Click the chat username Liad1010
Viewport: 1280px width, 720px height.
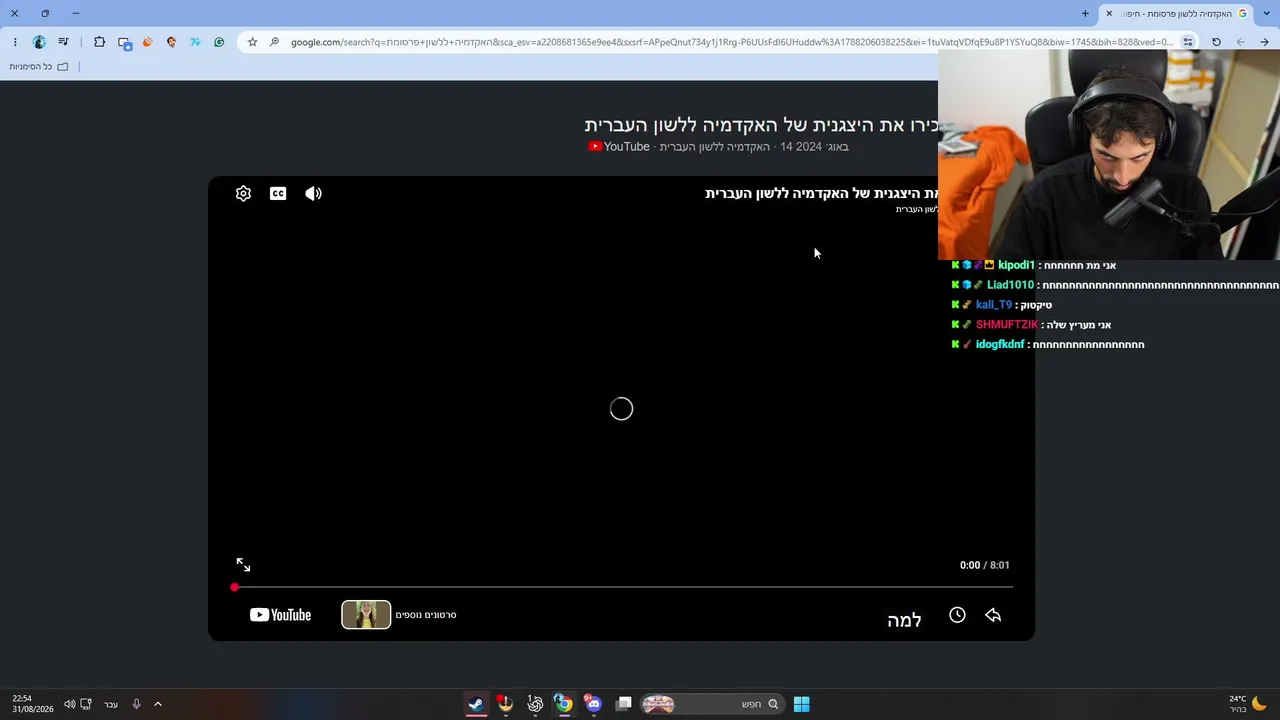click(x=1010, y=285)
